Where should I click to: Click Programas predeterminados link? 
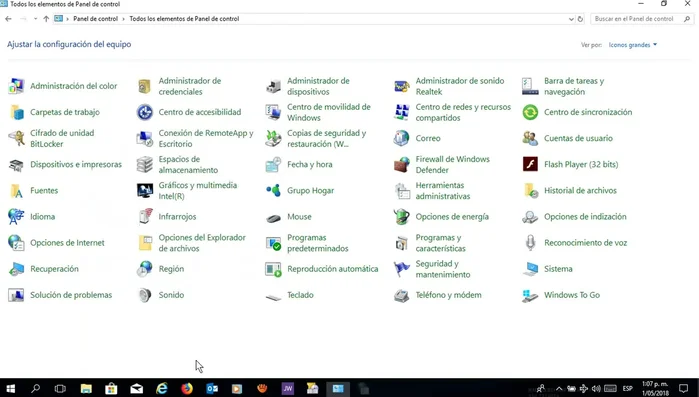(318, 243)
